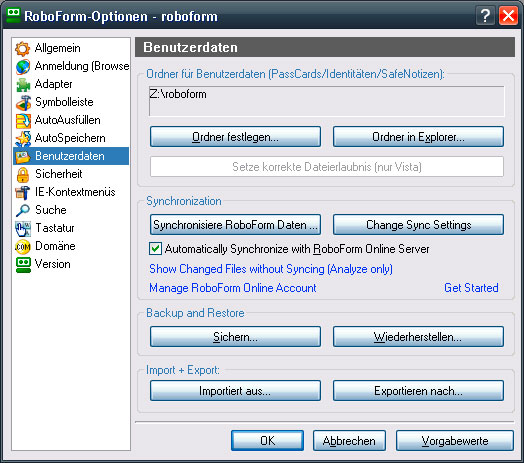Viewport: 524px width, 463px height.
Task: Reset with the Vorgabewerte button
Action: [x=455, y=441]
